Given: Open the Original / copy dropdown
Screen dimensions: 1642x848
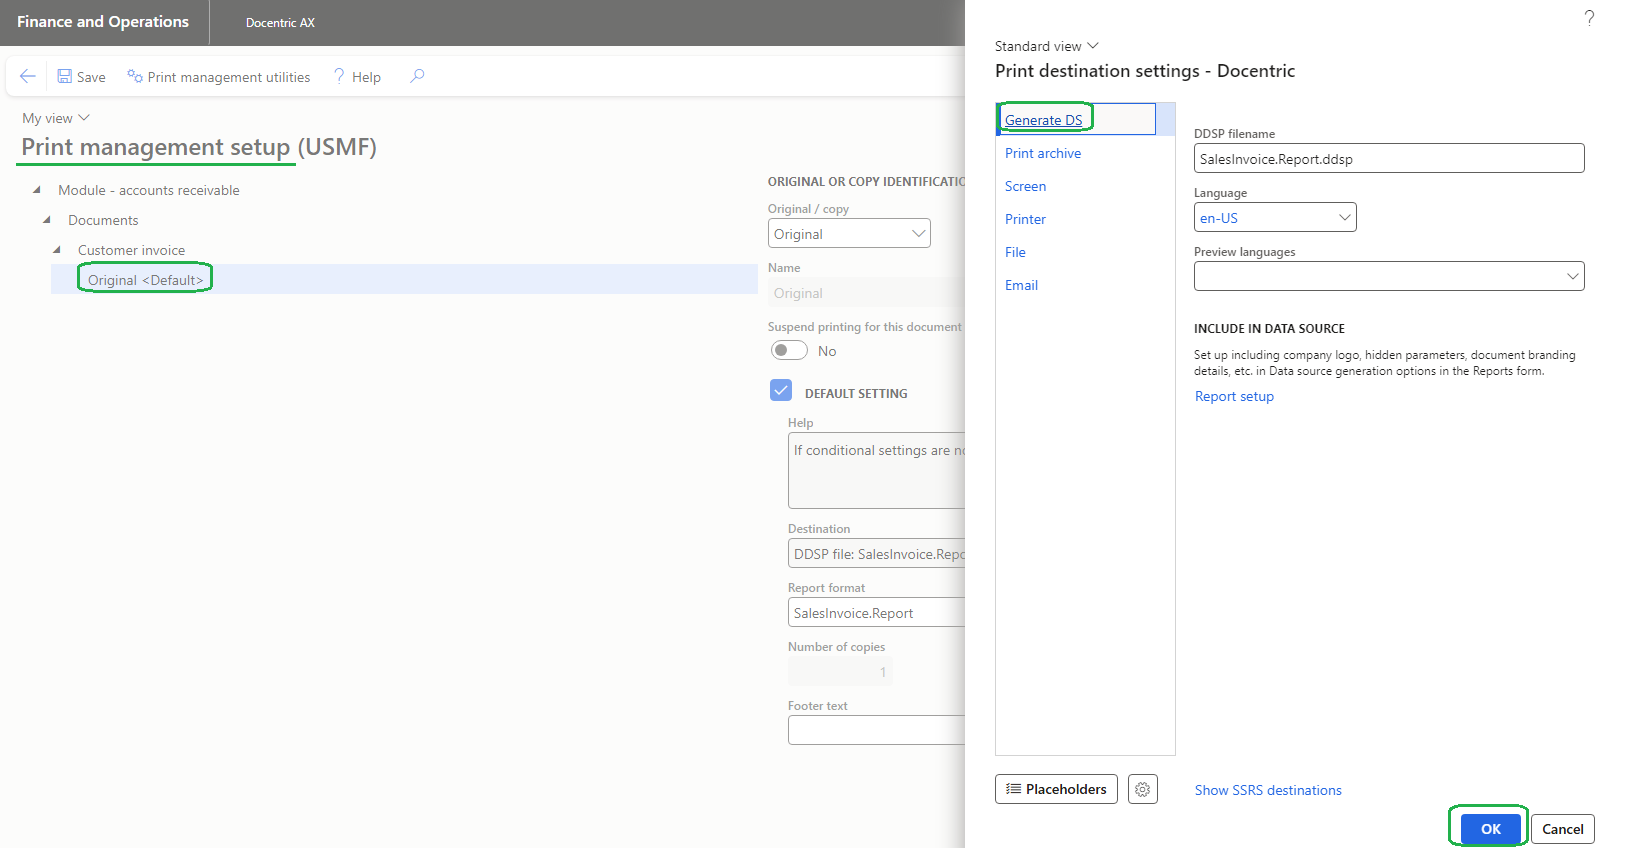Looking at the screenshot, I should point(849,233).
